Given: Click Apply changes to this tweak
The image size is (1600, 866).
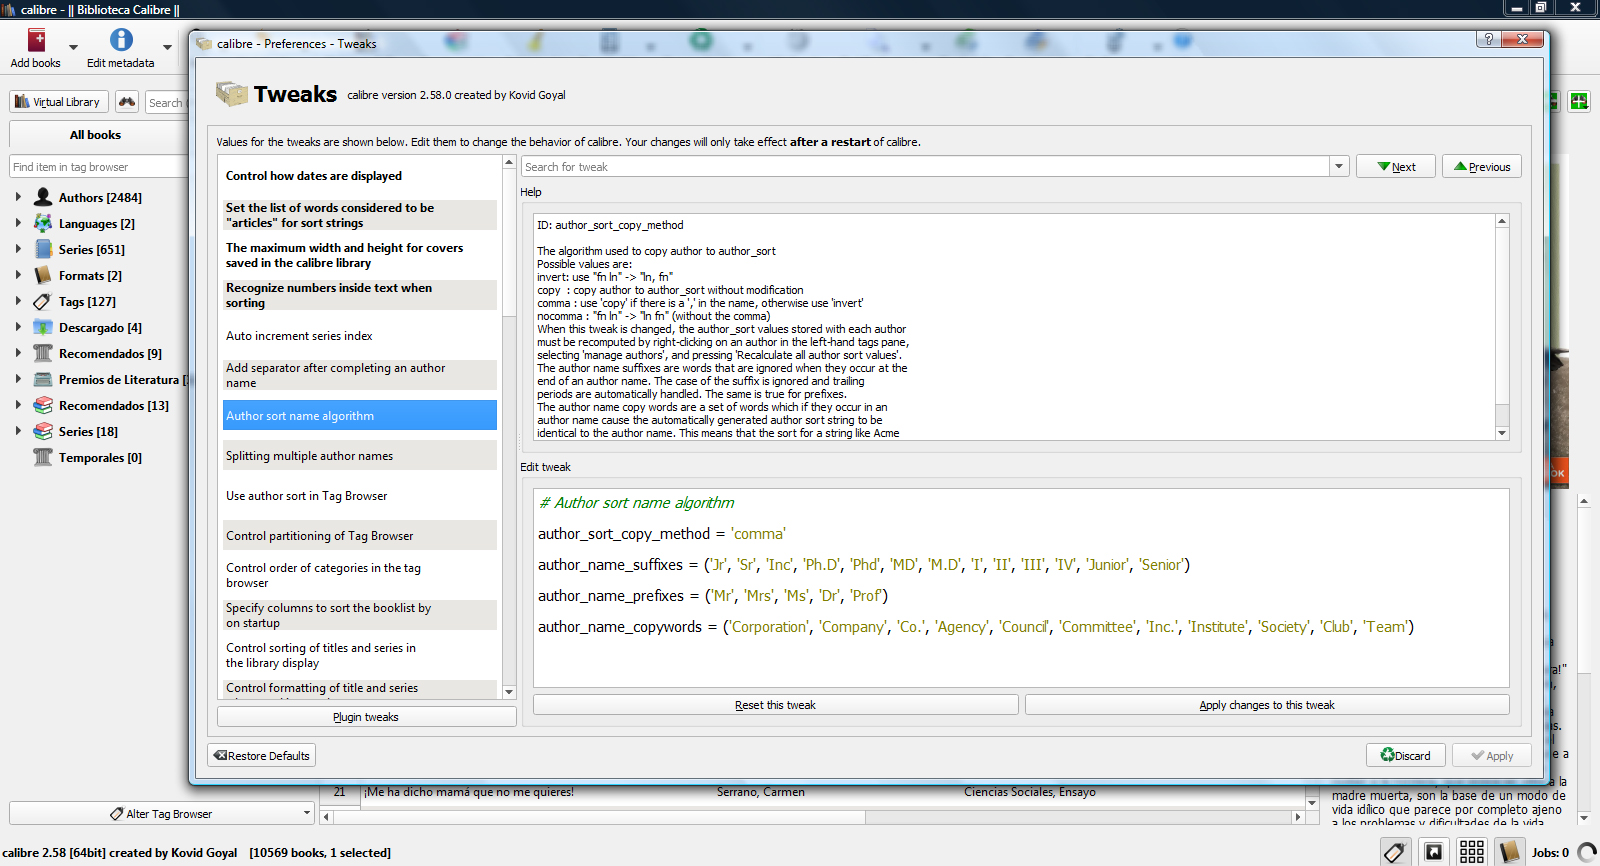Looking at the screenshot, I should 1267,705.
